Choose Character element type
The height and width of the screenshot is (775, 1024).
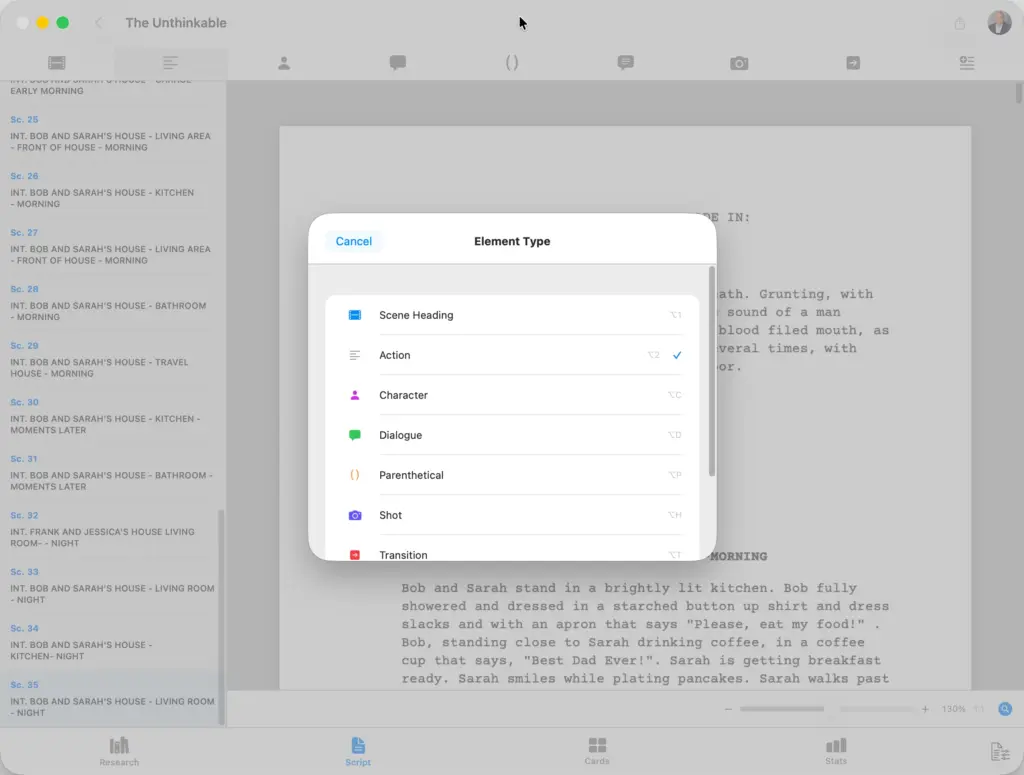point(512,395)
